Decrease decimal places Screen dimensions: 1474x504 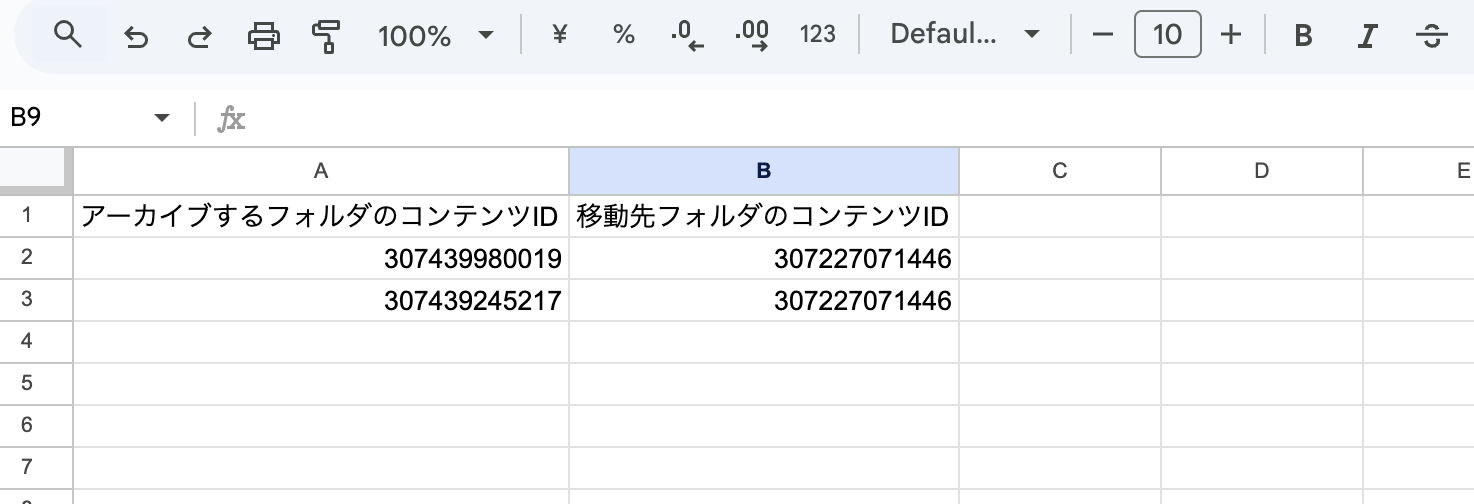[x=688, y=35]
